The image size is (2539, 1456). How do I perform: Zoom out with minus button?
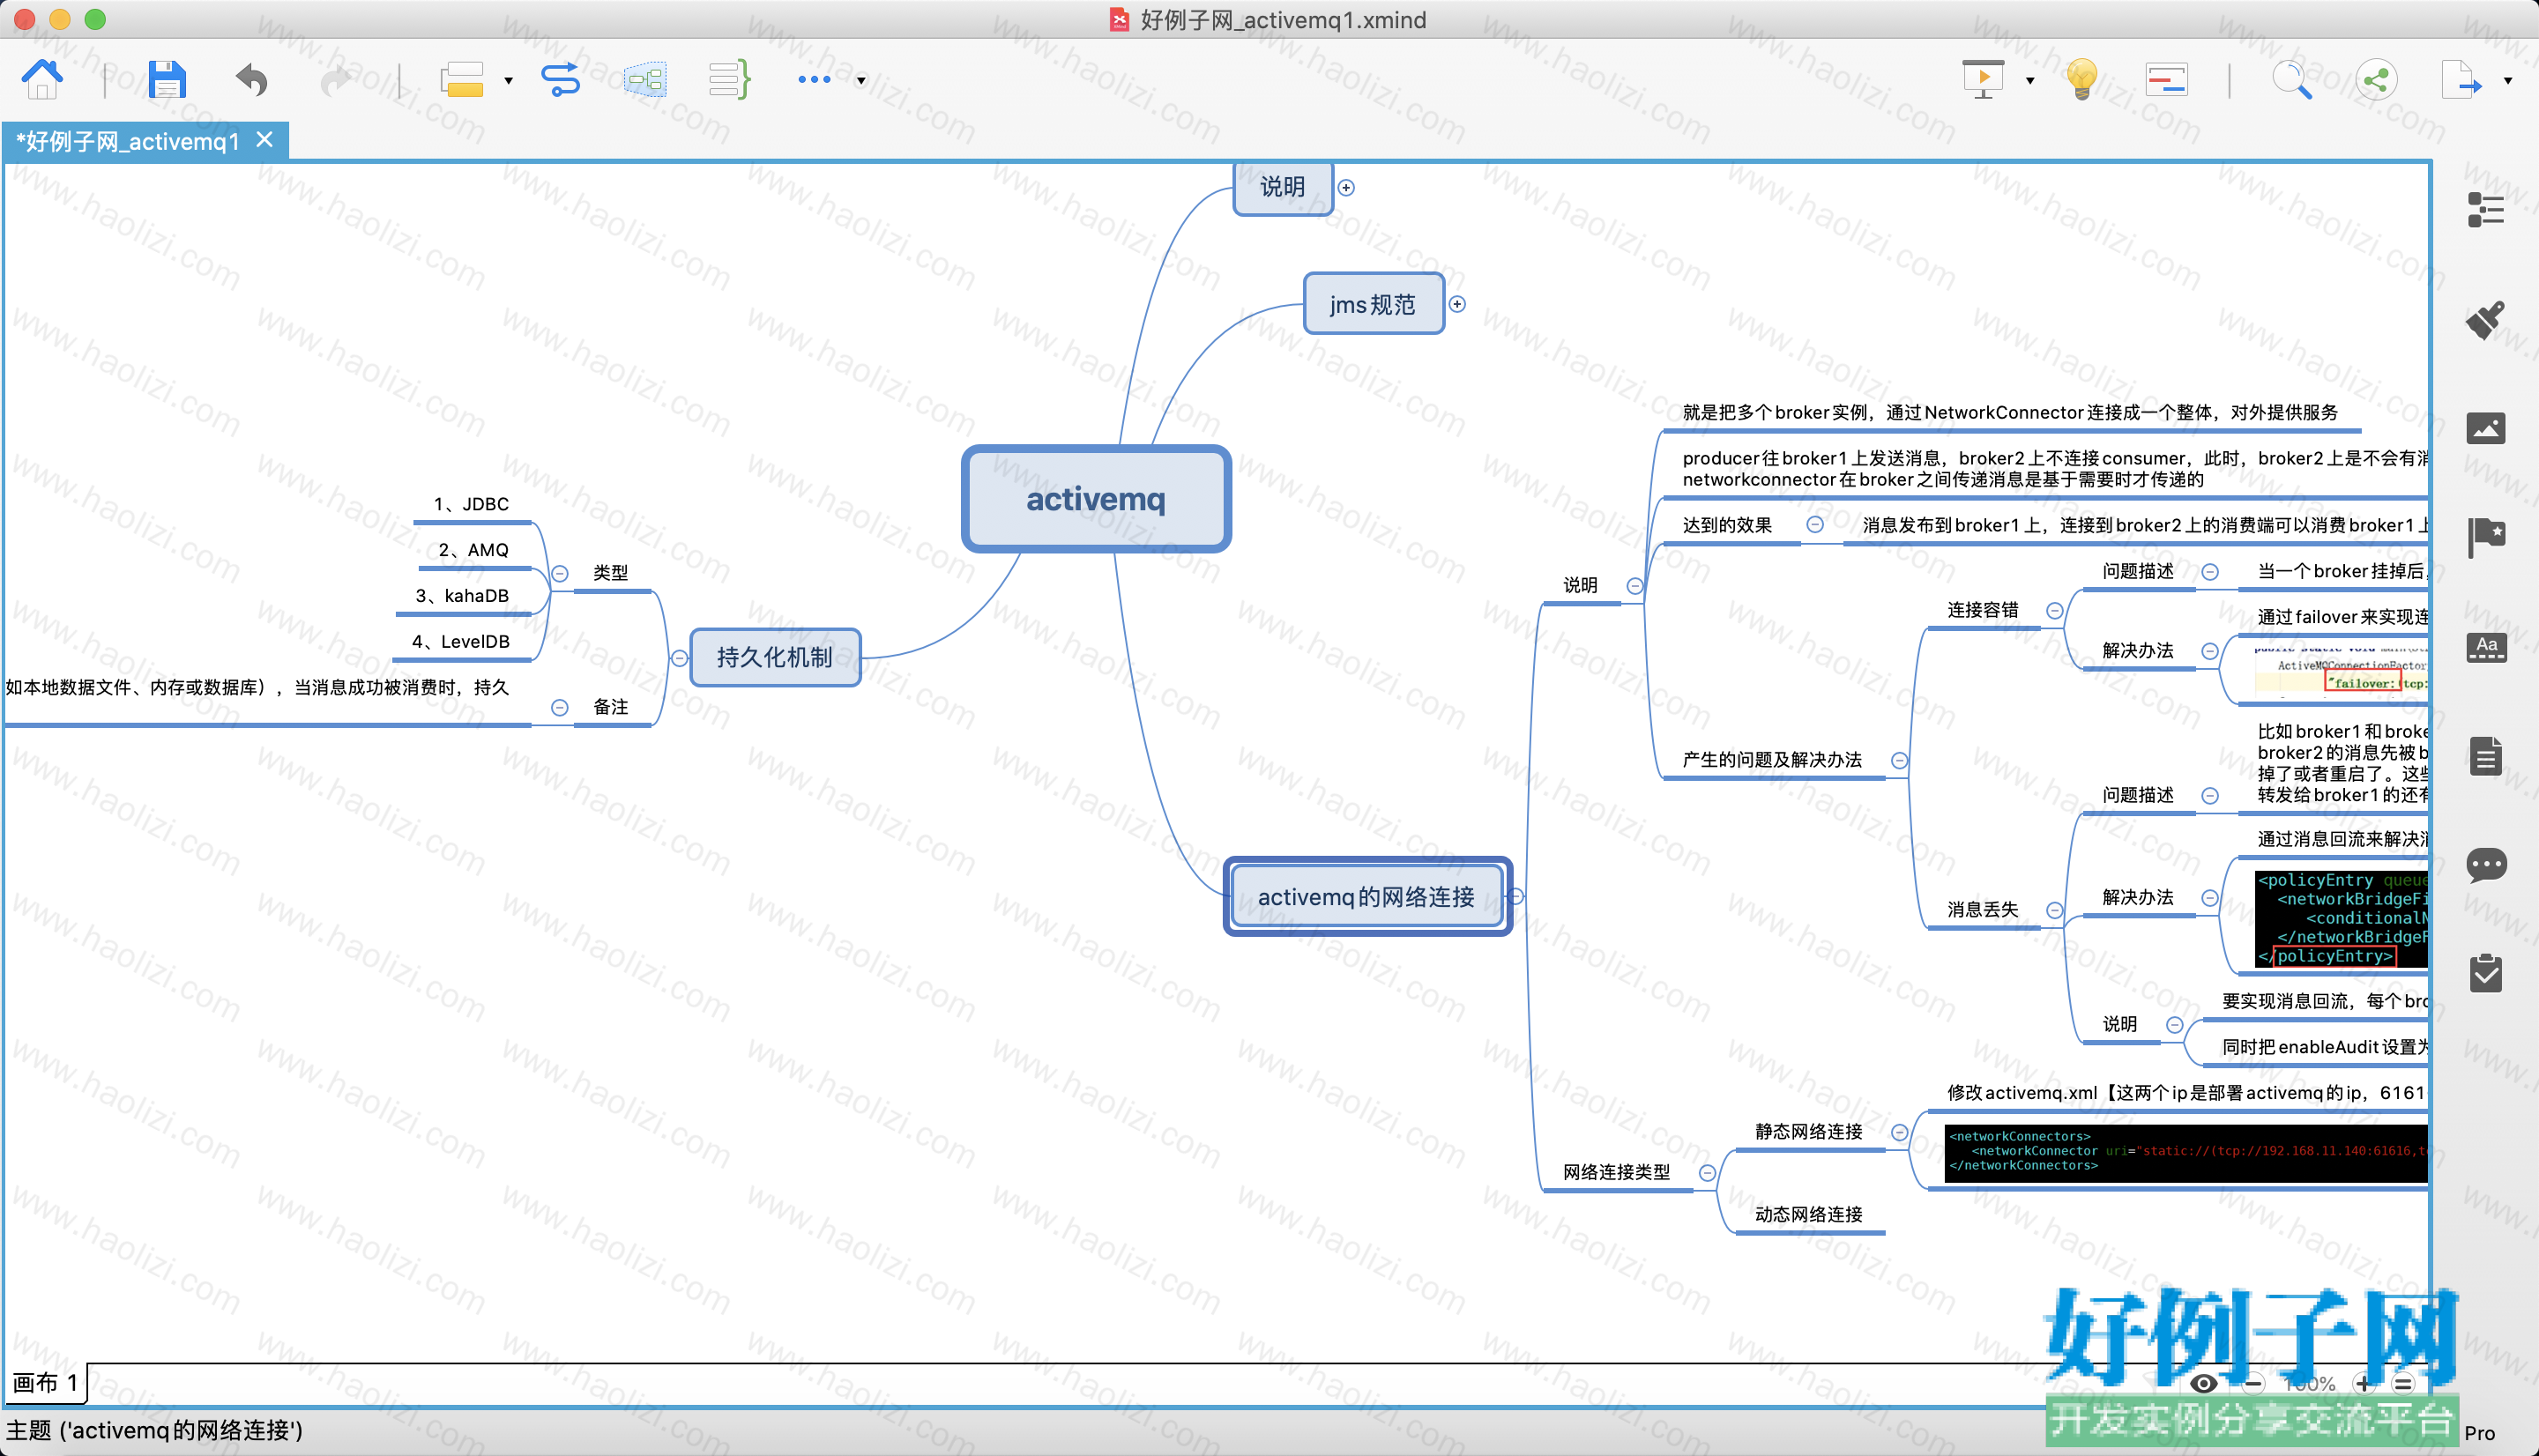click(2253, 1384)
